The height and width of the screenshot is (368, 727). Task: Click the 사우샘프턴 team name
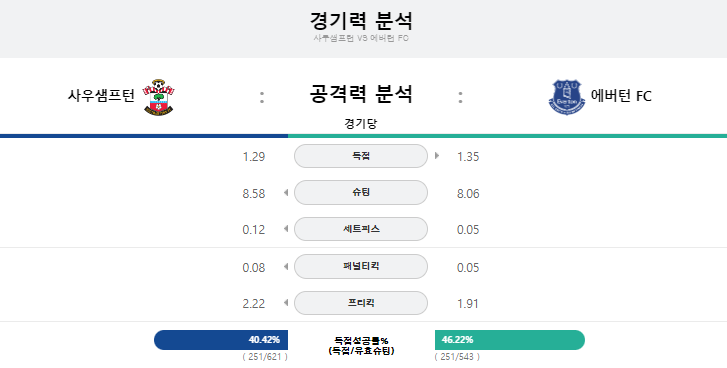pos(101,96)
